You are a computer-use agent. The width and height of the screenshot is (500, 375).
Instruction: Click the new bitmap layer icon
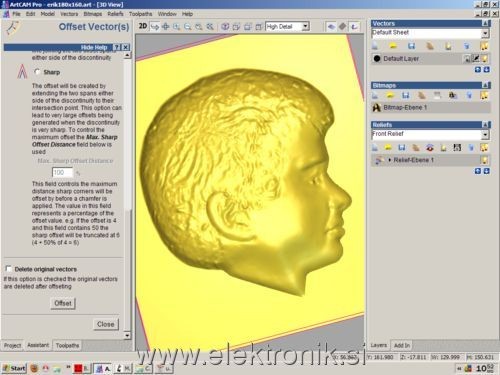click(x=375, y=96)
